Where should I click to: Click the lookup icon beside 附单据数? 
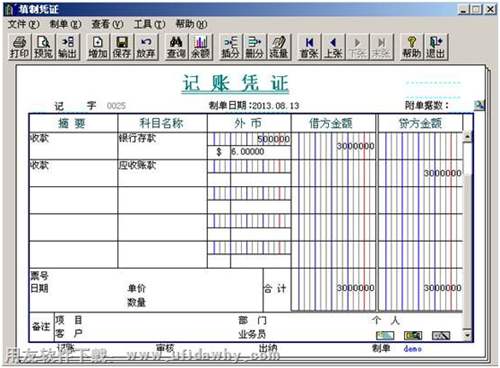pyautogui.click(x=479, y=105)
